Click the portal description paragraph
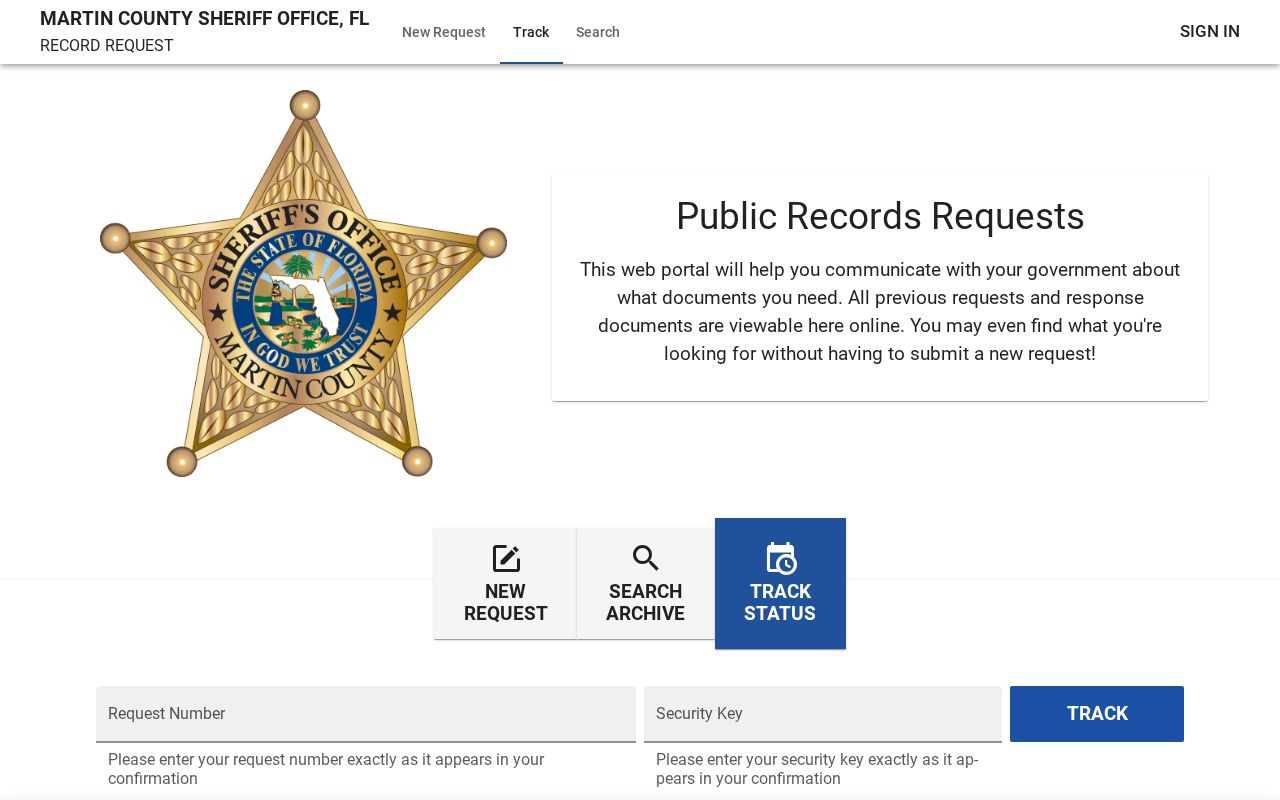 click(880, 312)
